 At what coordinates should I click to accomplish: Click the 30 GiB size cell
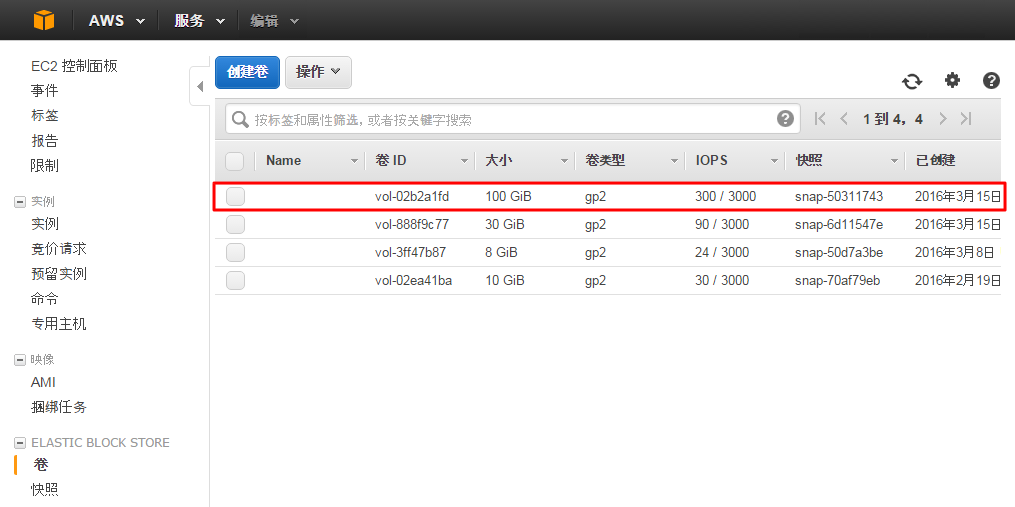(505, 225)
